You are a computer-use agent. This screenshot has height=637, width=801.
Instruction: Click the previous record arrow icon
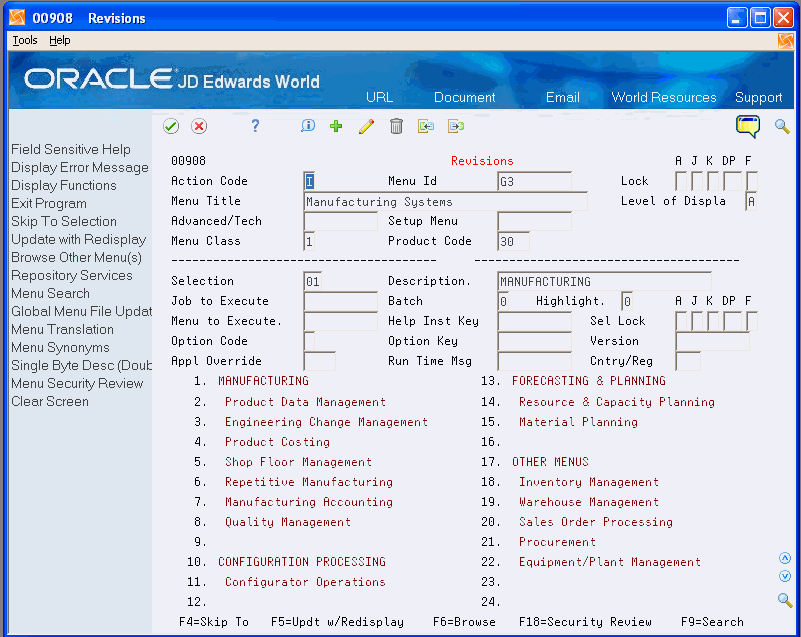[x=426, y=126]
